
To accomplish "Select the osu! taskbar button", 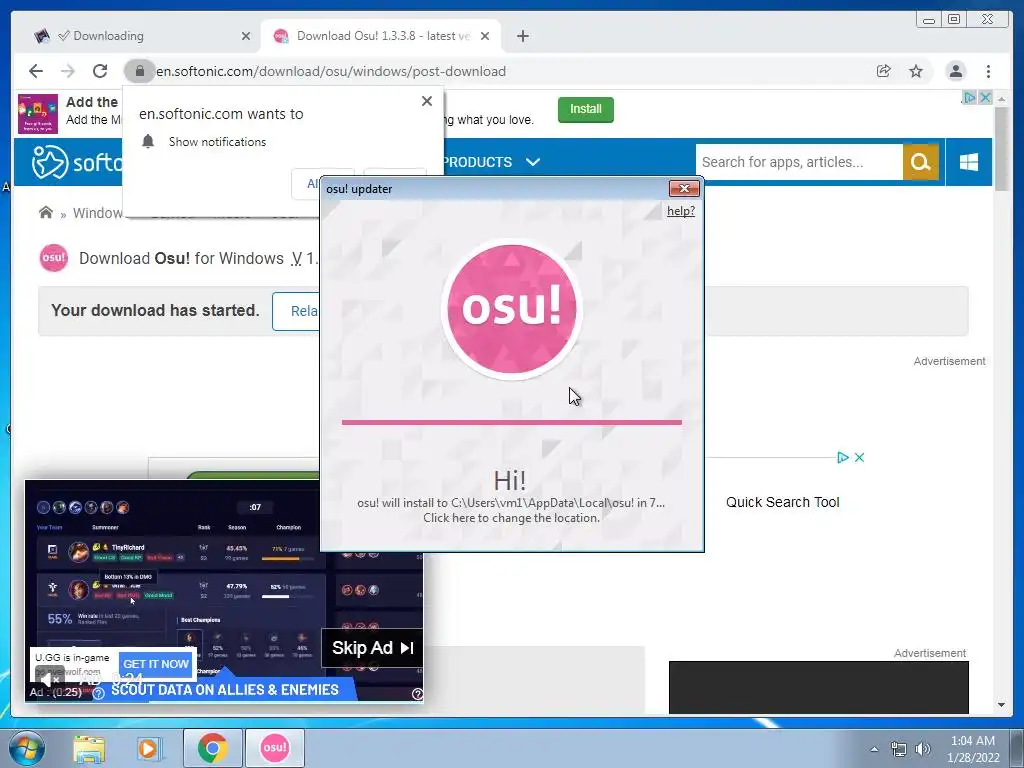I will click(x=274, y=748).
